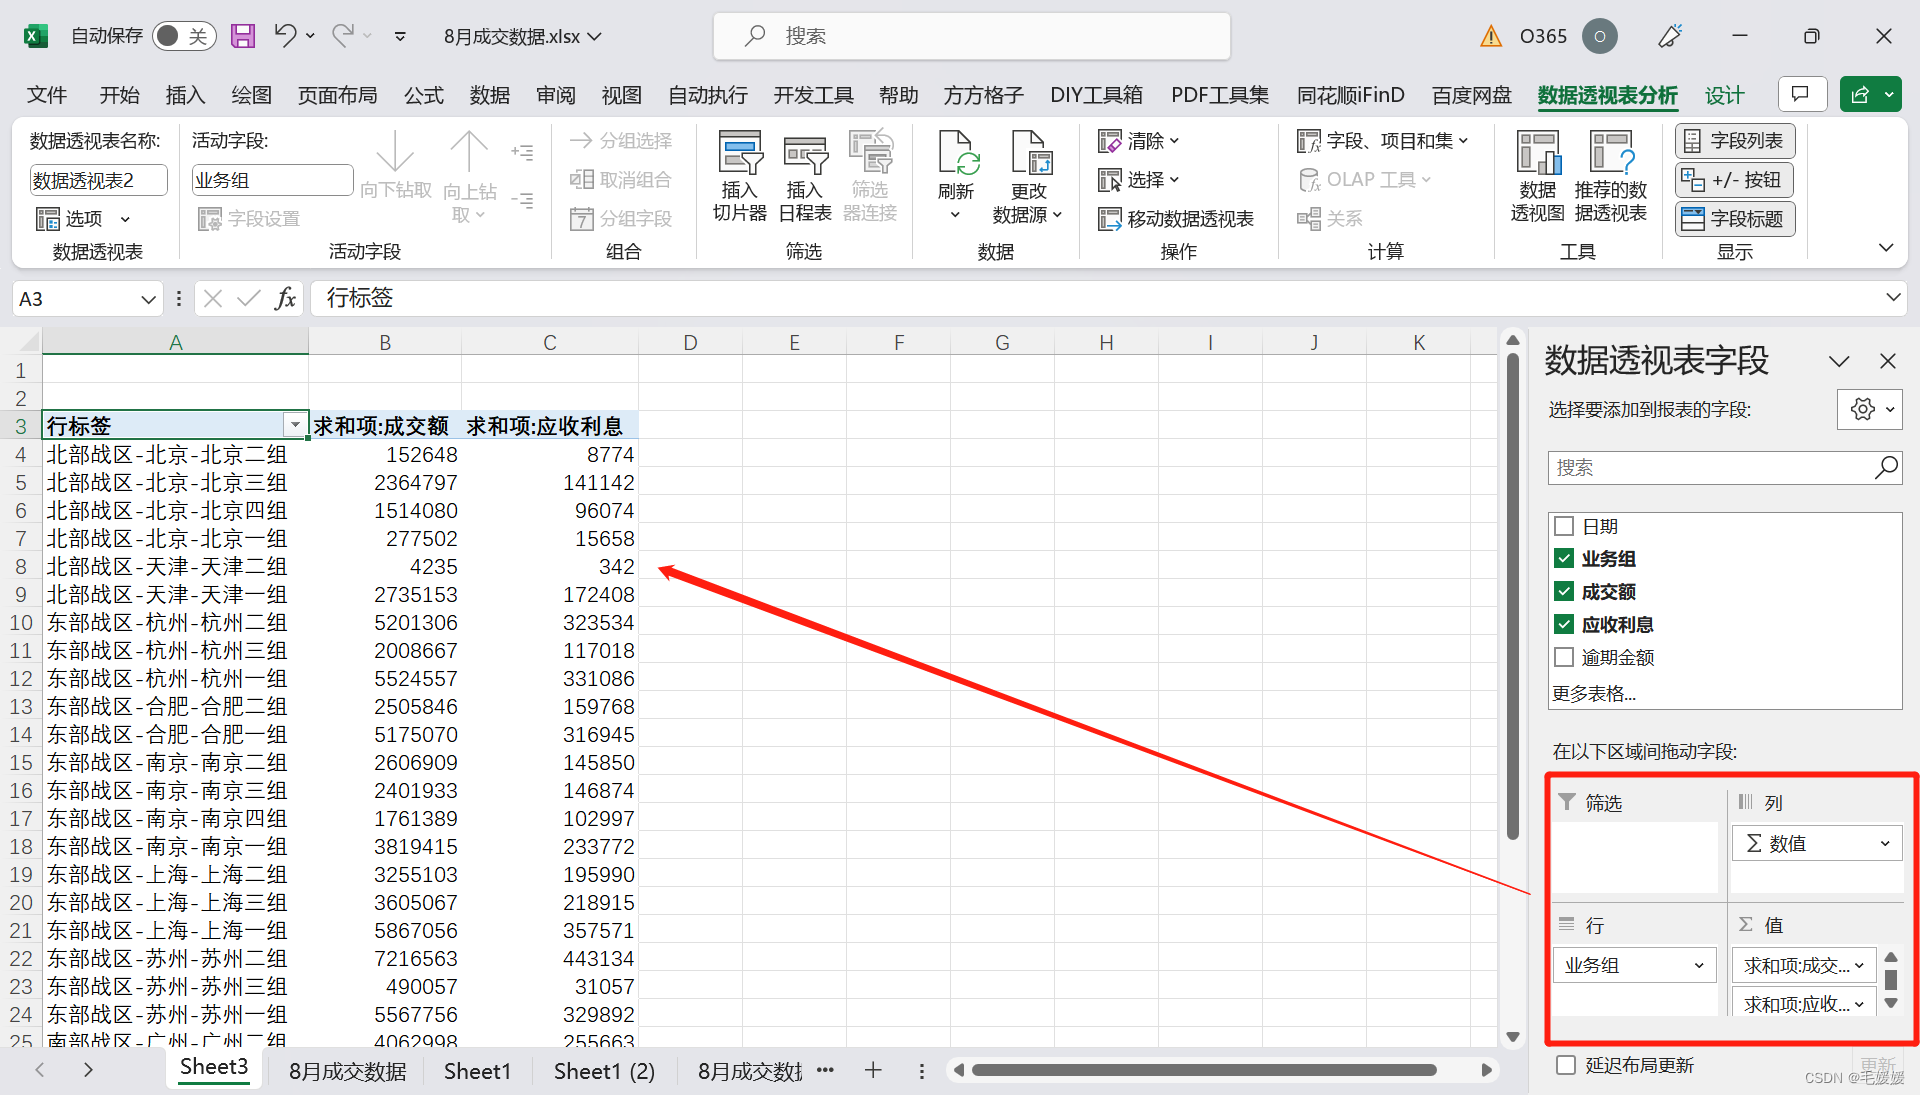
Task: Enable 延迟布局更新 checkbox
Action: [x=1566, y=1065]
